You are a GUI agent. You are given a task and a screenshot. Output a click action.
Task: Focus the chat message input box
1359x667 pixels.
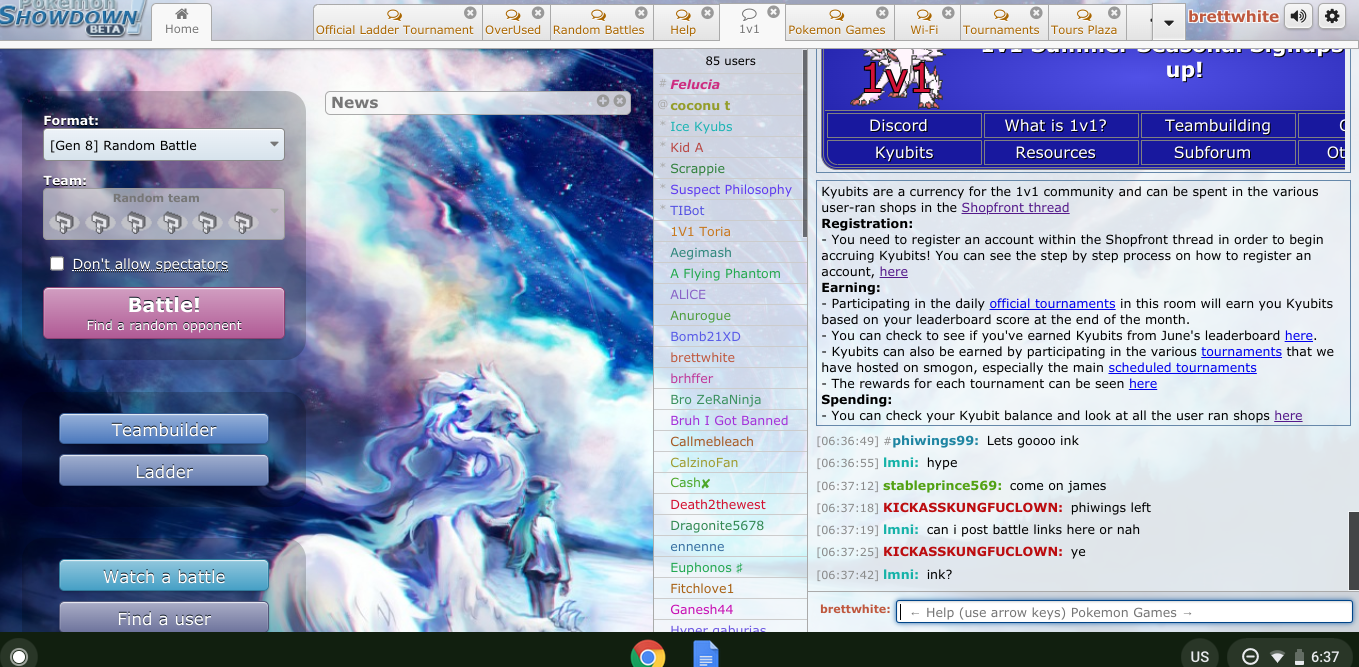pos(1125,612)
